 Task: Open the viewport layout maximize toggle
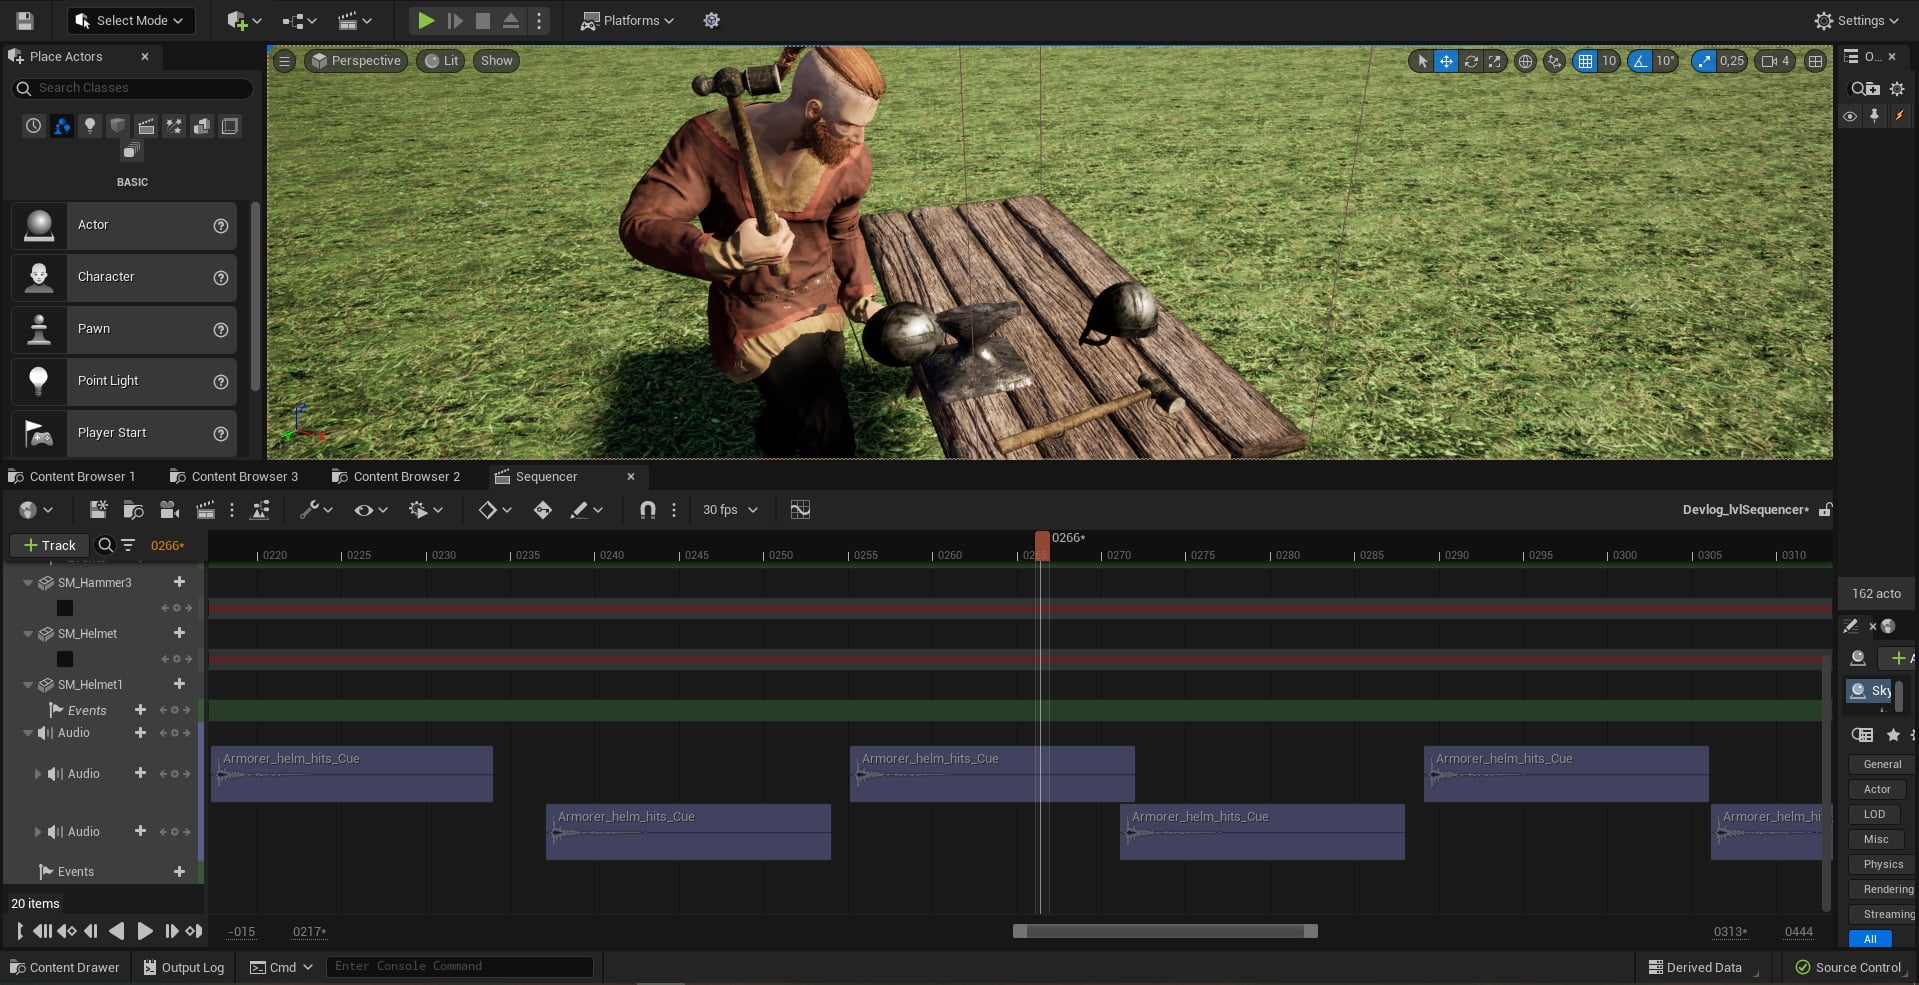tap(1815, 61)
